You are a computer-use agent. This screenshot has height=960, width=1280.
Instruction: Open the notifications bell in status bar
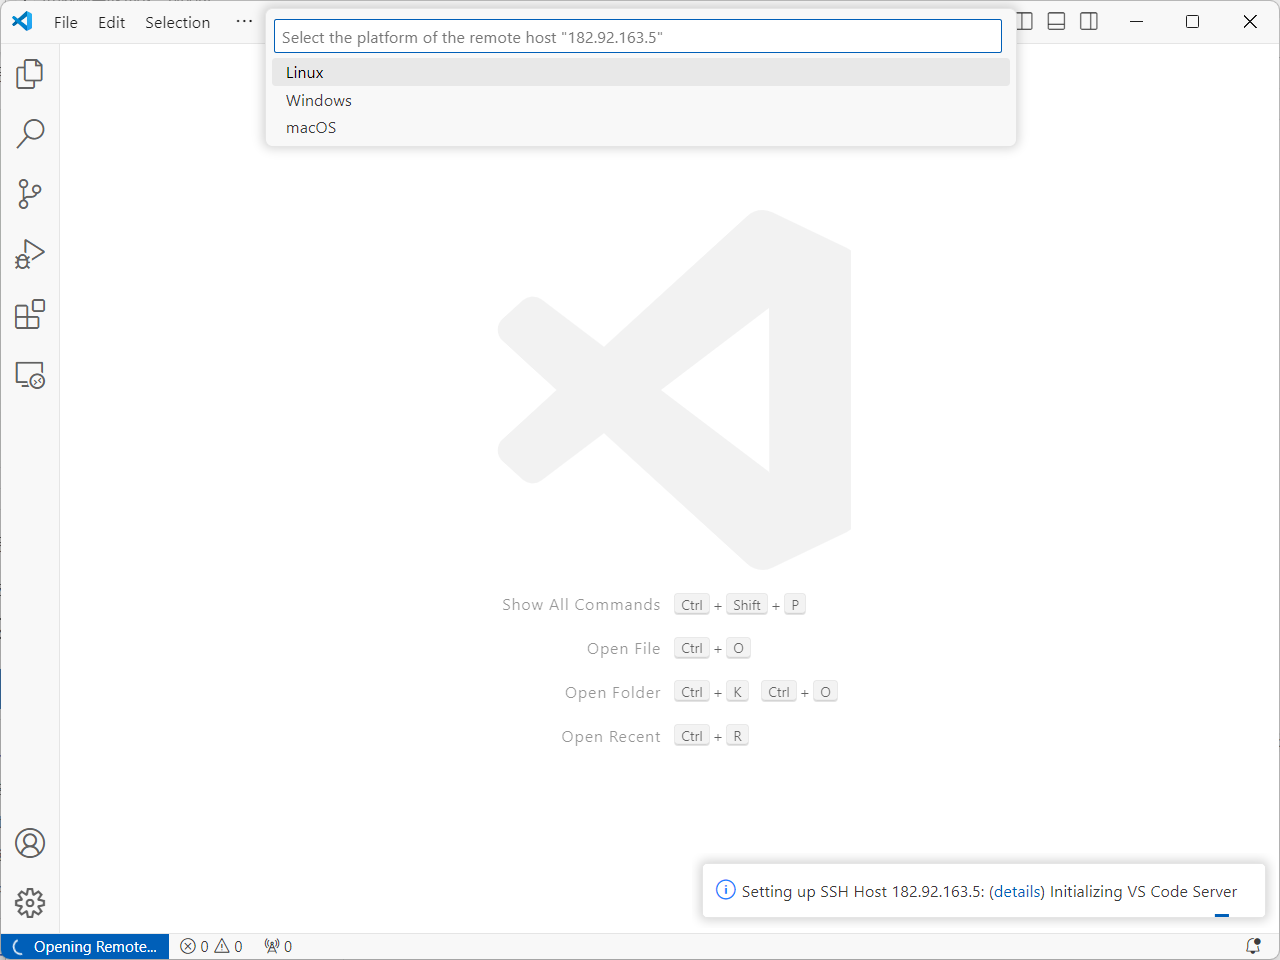tap(1253, 946)
